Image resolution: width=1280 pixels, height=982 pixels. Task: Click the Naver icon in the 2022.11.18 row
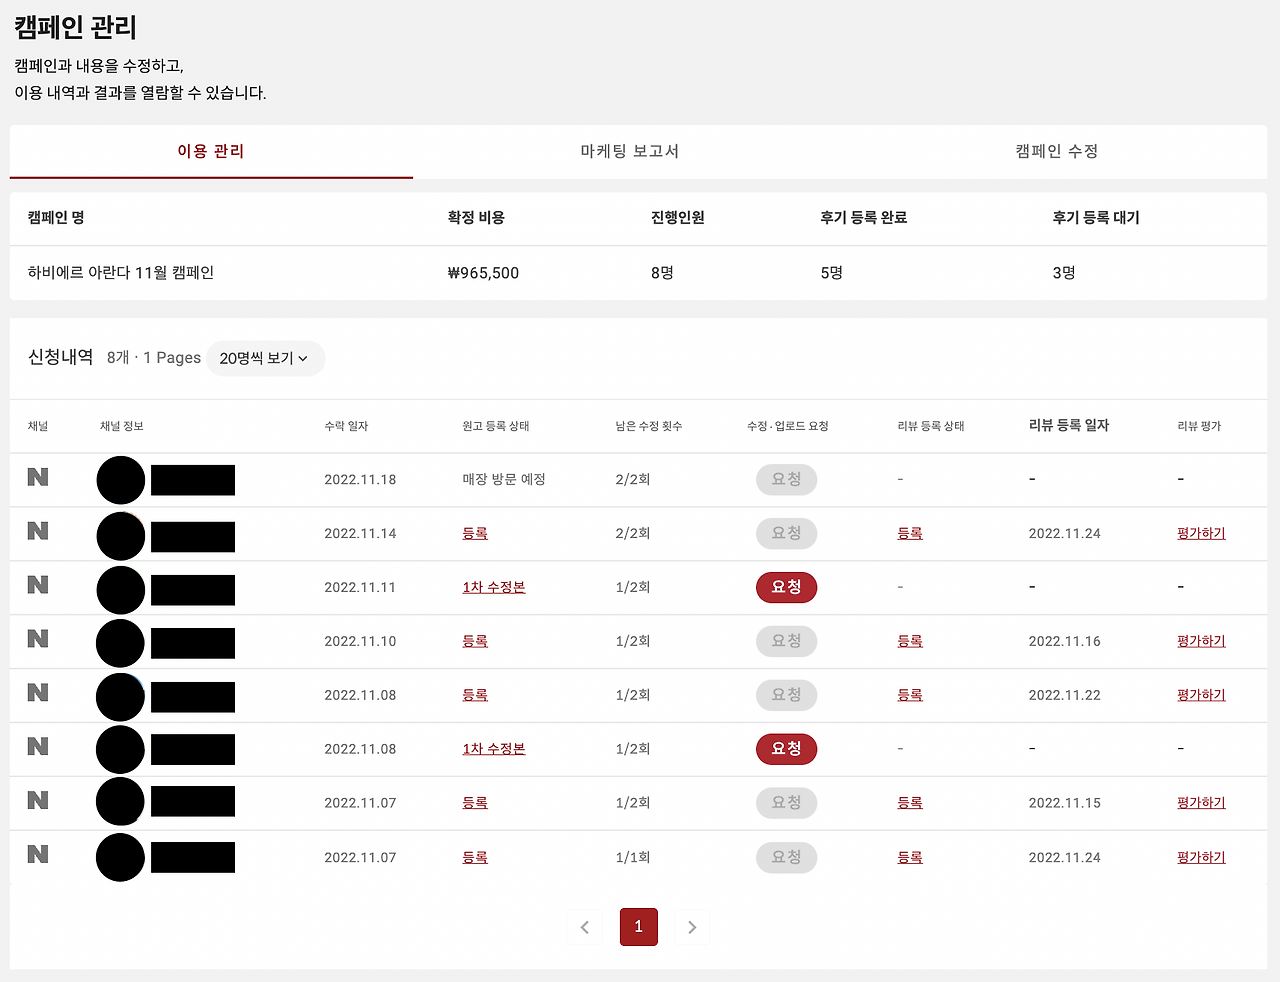coord(37,478)
